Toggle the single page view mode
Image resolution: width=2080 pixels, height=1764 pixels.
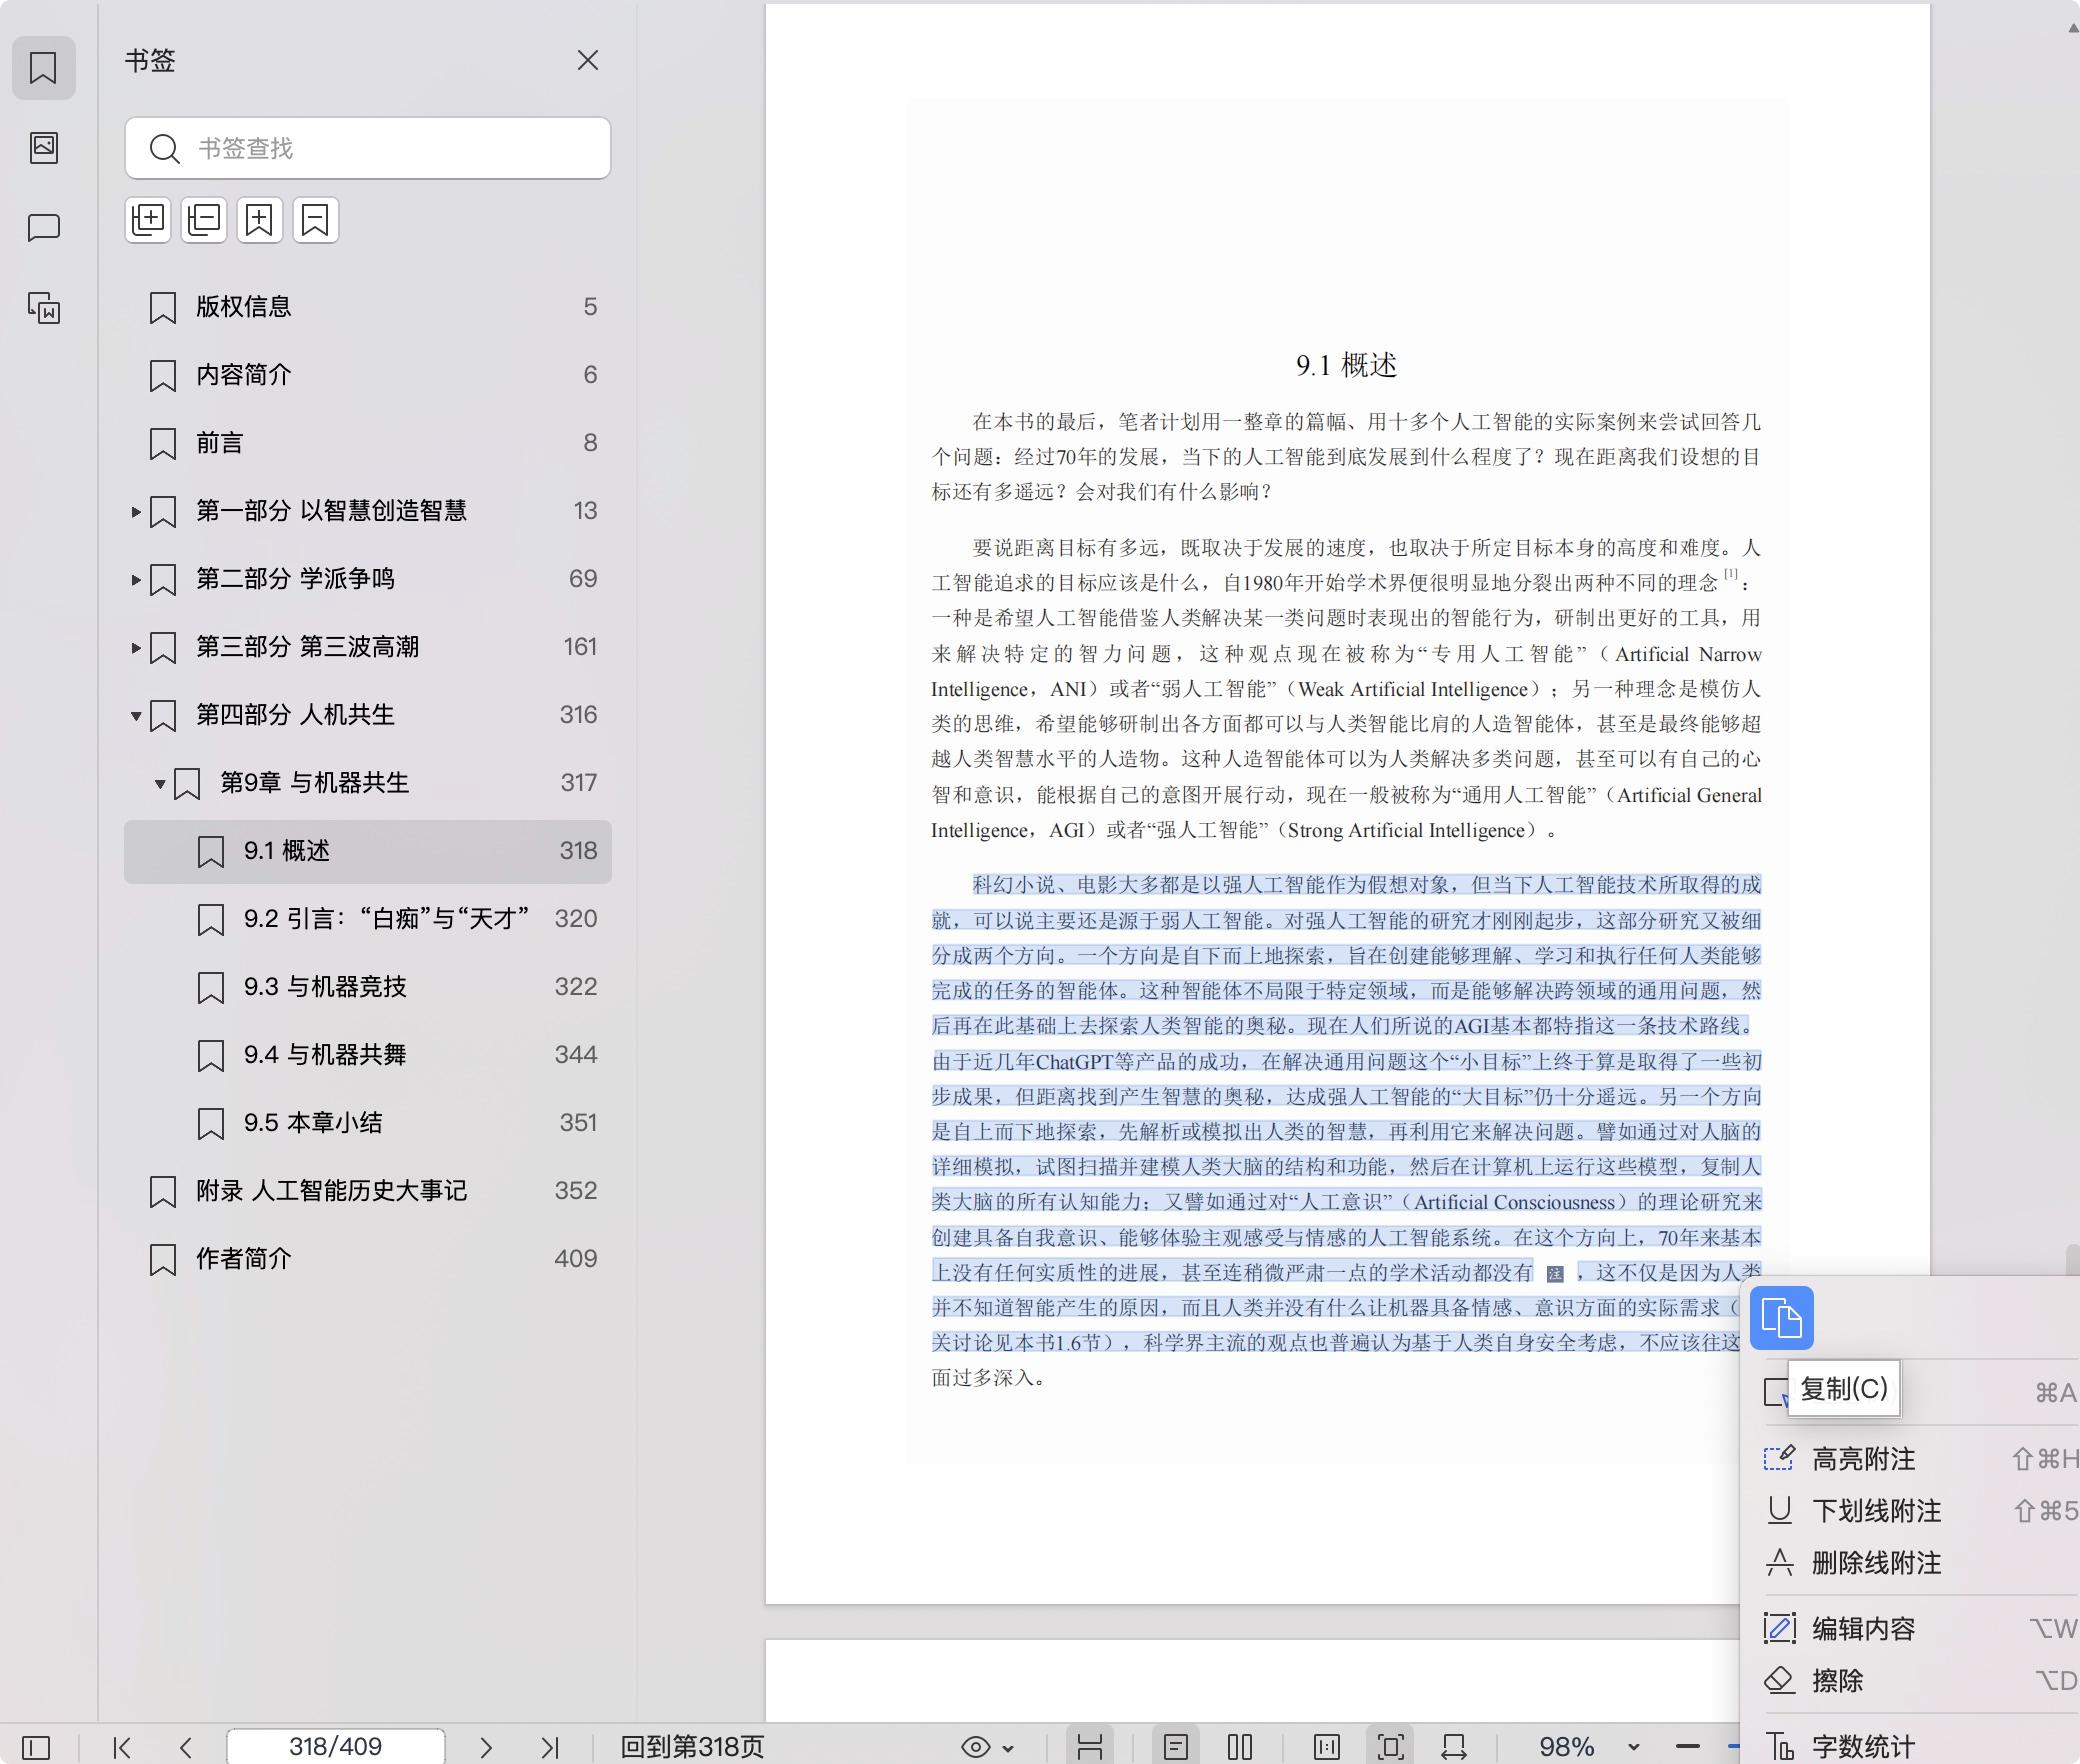click(x=1176, y=1747)
